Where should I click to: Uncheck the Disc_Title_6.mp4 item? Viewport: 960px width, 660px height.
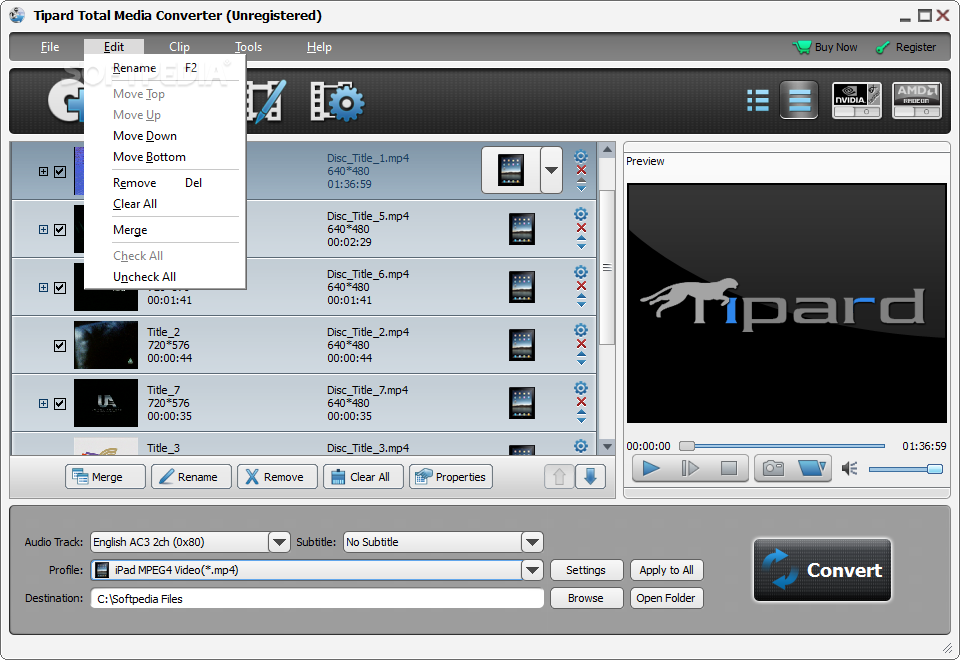60,288
